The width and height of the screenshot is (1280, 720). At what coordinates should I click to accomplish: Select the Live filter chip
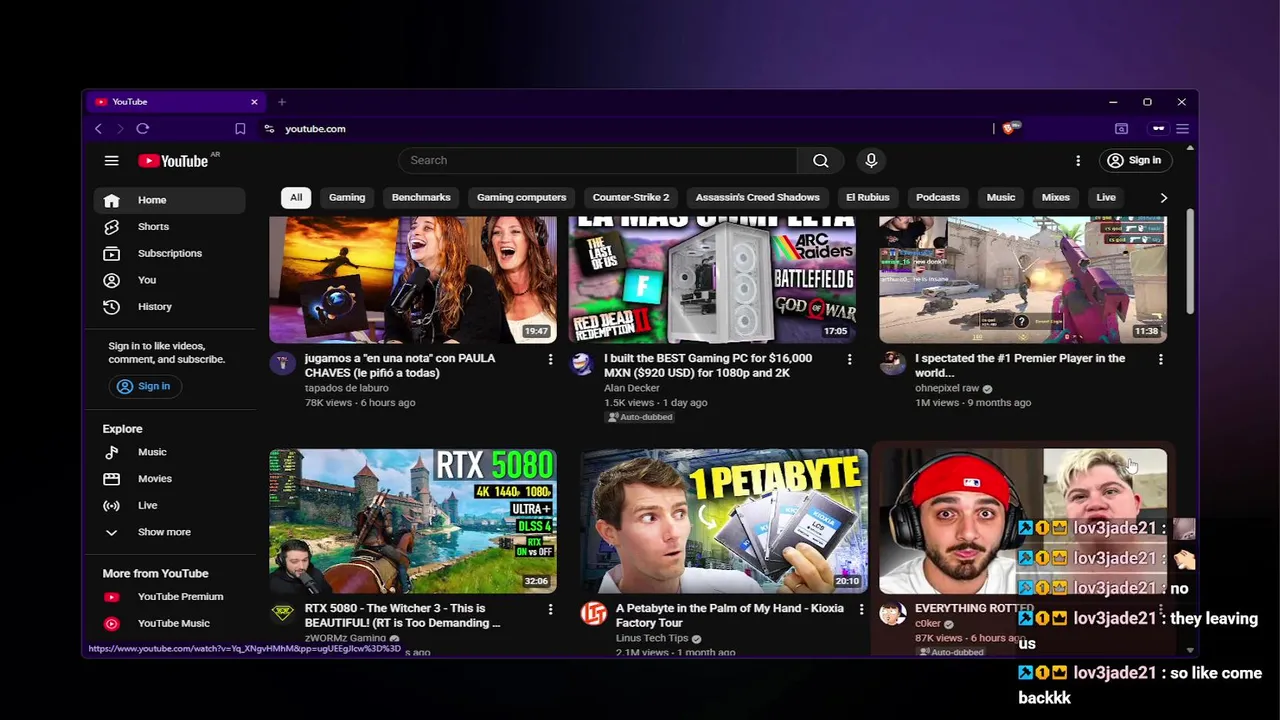[1106, 197]
